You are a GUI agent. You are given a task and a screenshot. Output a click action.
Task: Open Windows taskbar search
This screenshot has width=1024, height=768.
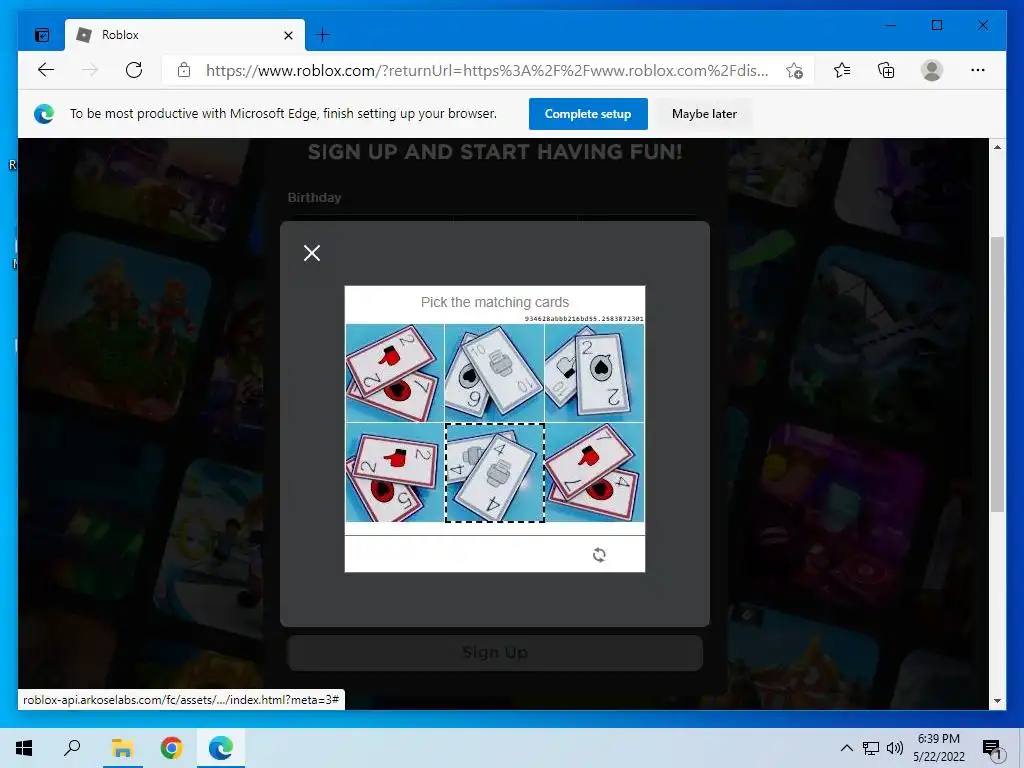[72, 748]
